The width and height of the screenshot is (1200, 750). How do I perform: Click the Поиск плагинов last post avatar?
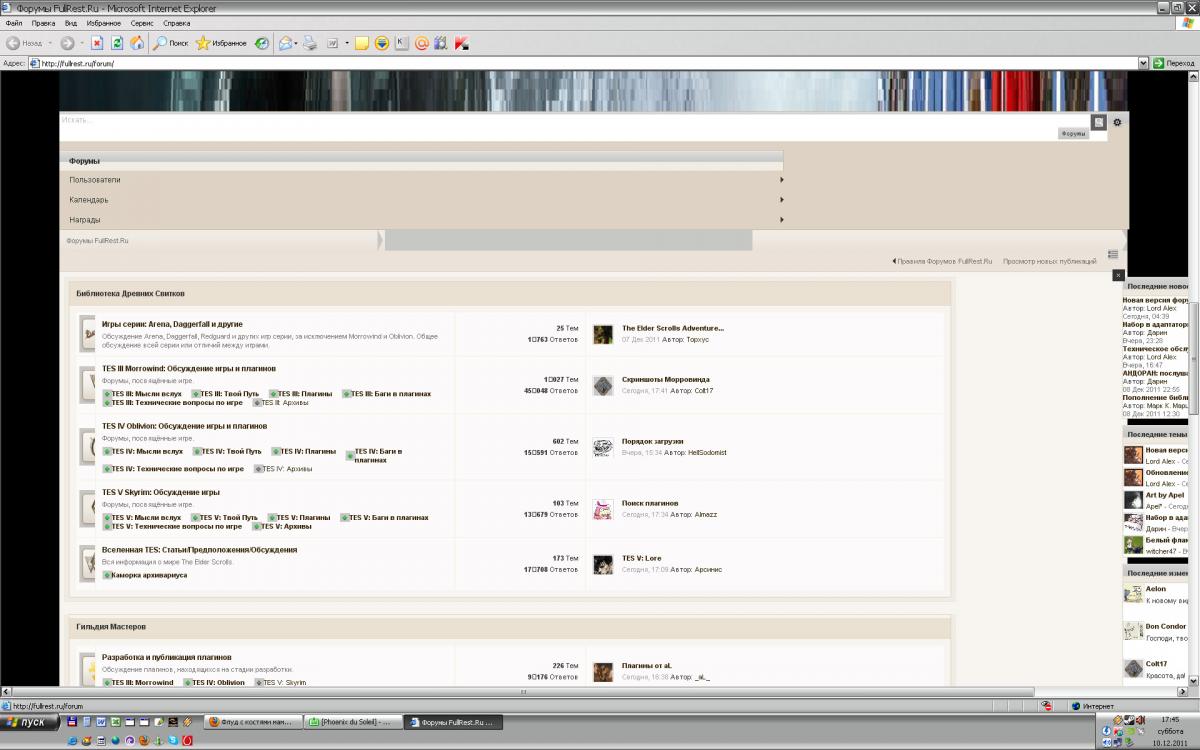click(602, 509)
